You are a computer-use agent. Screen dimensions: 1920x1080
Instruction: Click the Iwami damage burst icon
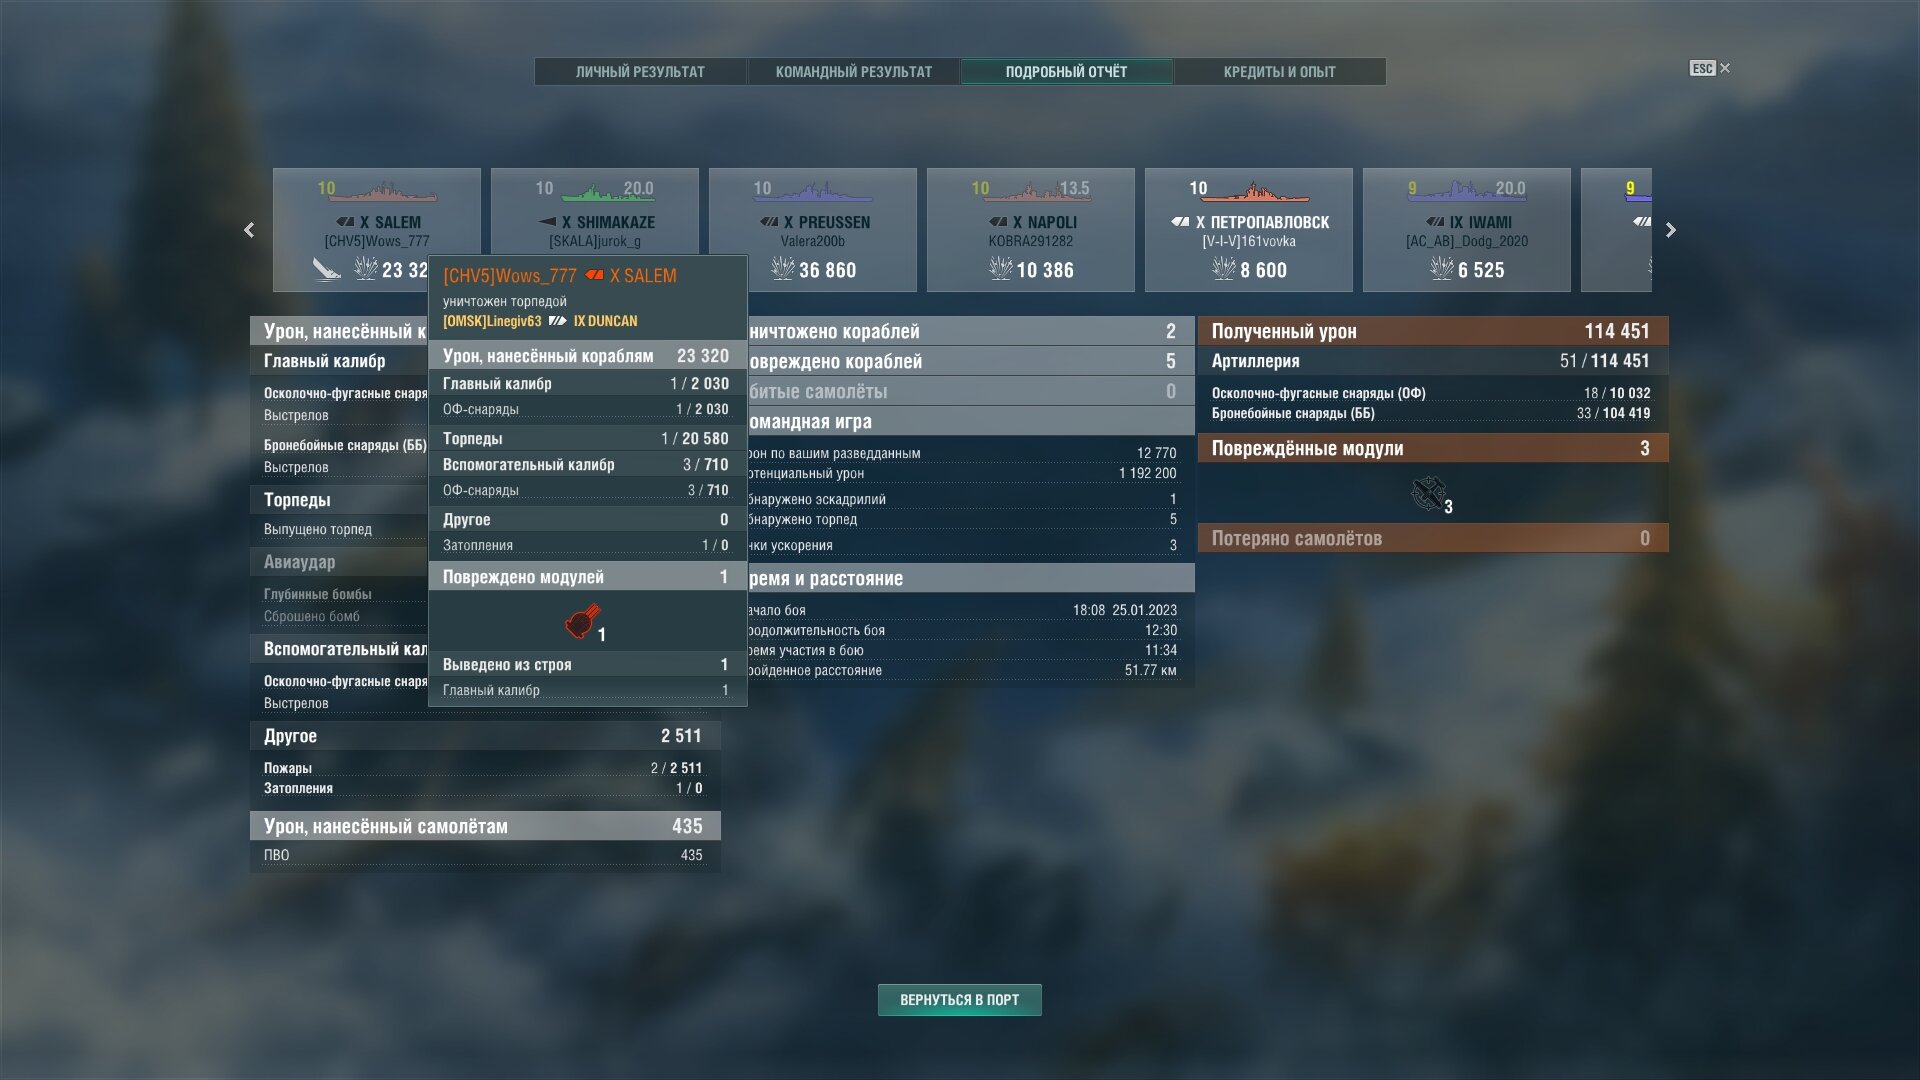click(x=1442, y=268)
